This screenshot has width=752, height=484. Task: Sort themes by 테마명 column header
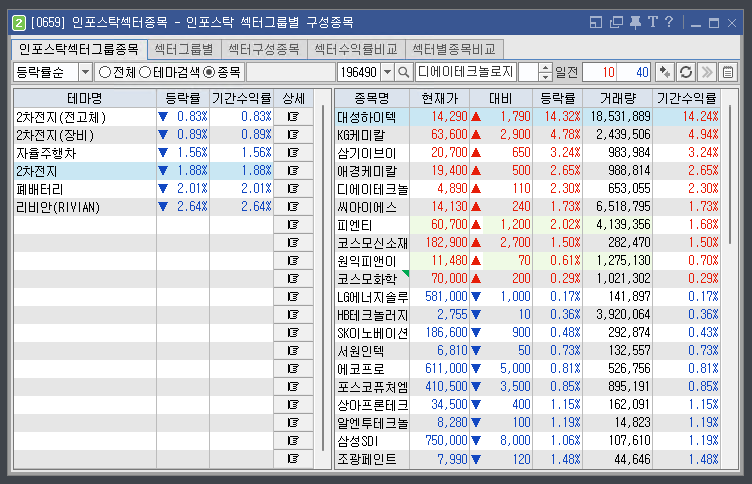tap(85, 98)
